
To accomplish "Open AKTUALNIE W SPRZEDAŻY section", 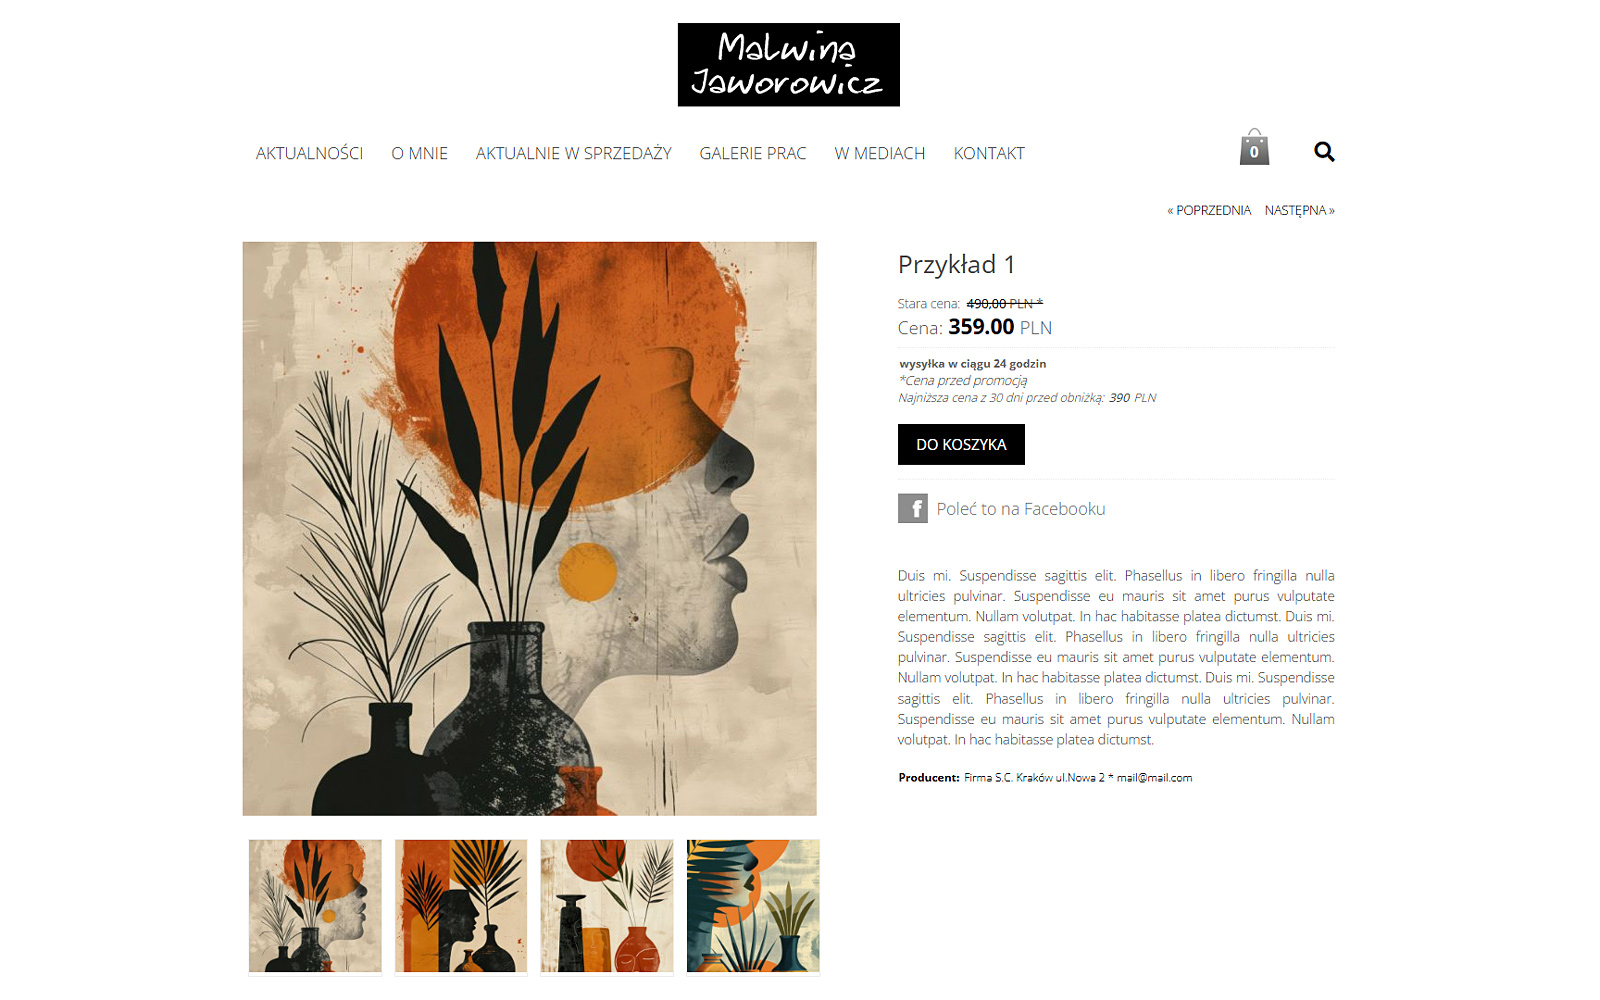I will pos(573,153).
